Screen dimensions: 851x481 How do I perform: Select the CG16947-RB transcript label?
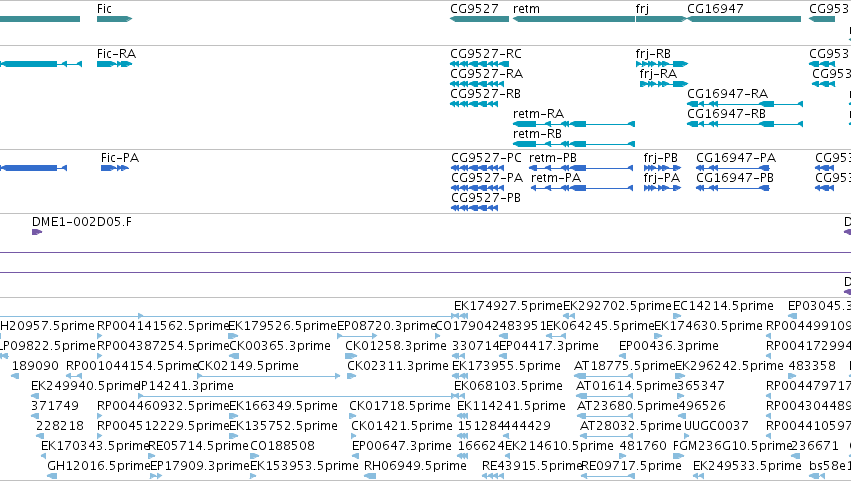point(727,114)
